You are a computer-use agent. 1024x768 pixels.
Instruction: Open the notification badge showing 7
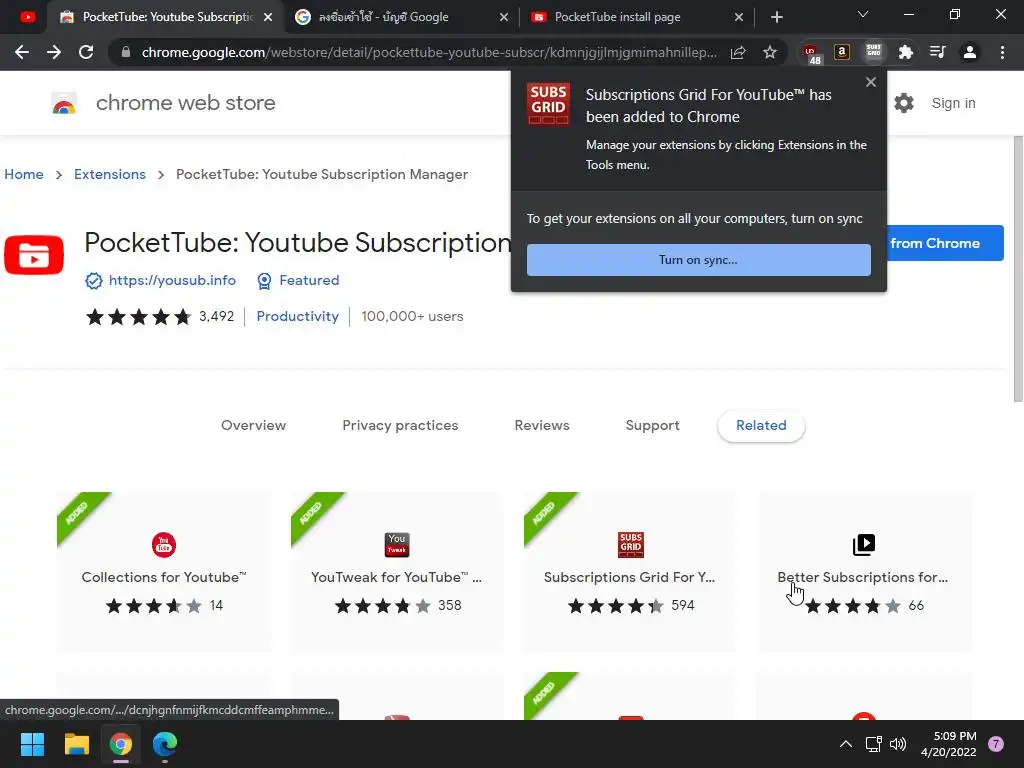click(996, 744)
